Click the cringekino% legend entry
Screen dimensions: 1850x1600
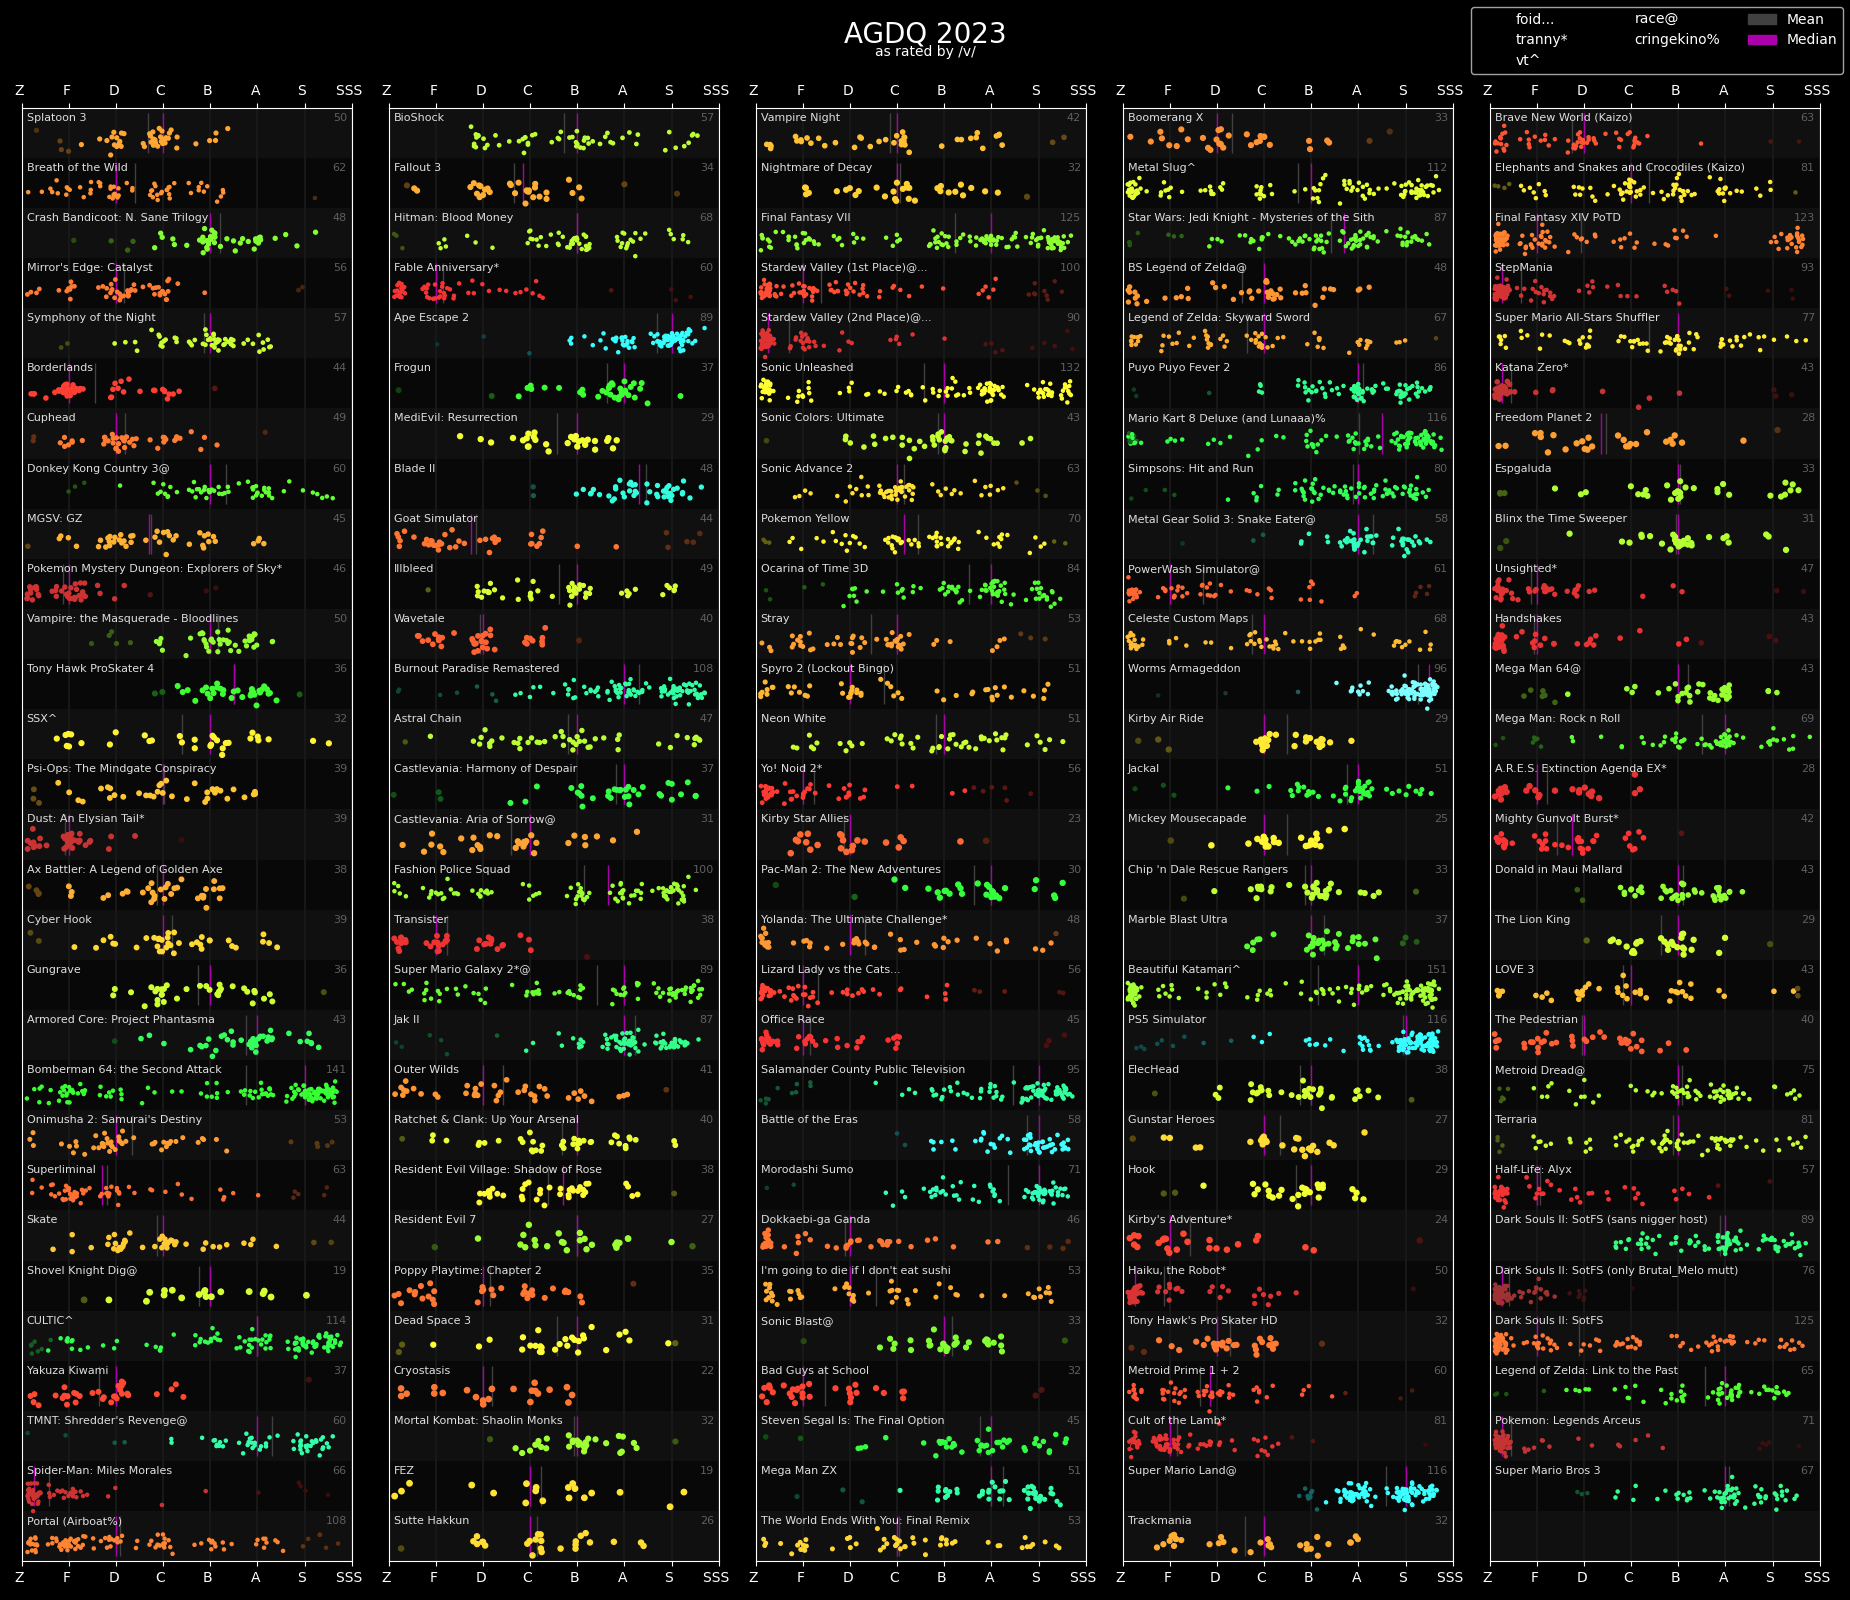(x=1677, y=40)
